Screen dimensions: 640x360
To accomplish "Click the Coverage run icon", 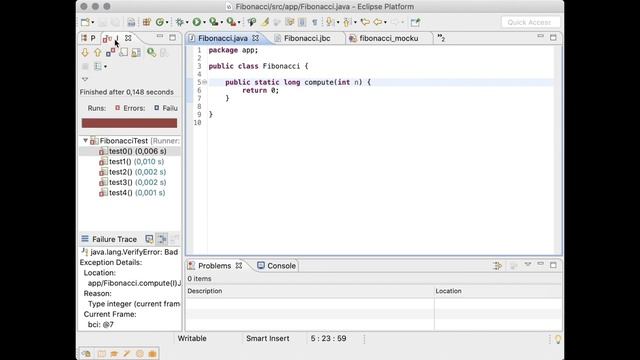I will [x=213, y=22].
